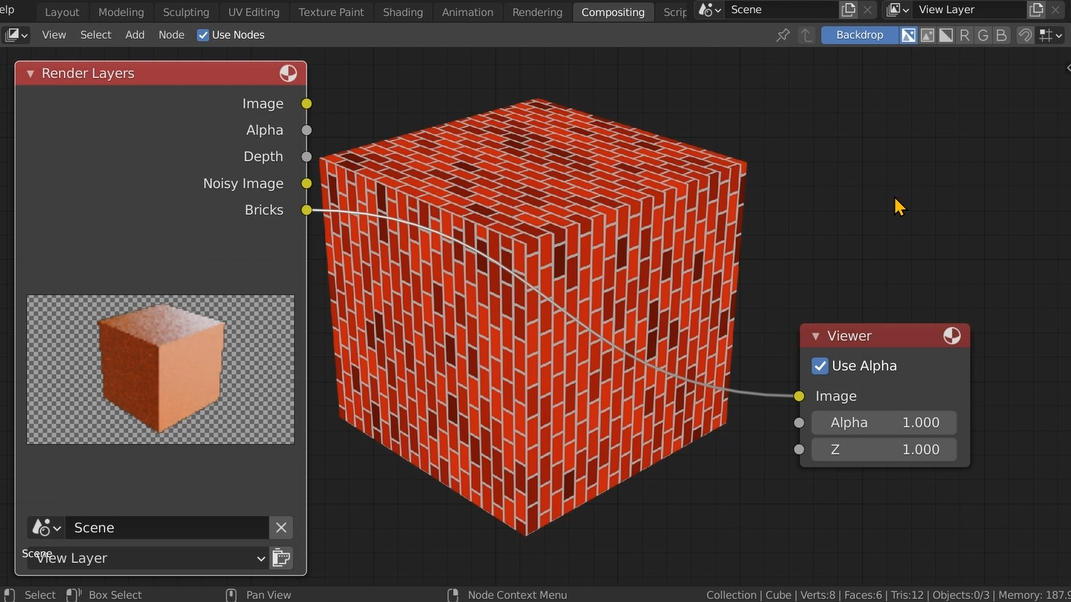The width and height of the screenshot is (1071, 602).
Task: Pin the compositor context with the pin icon
Action: click(783, 35)
